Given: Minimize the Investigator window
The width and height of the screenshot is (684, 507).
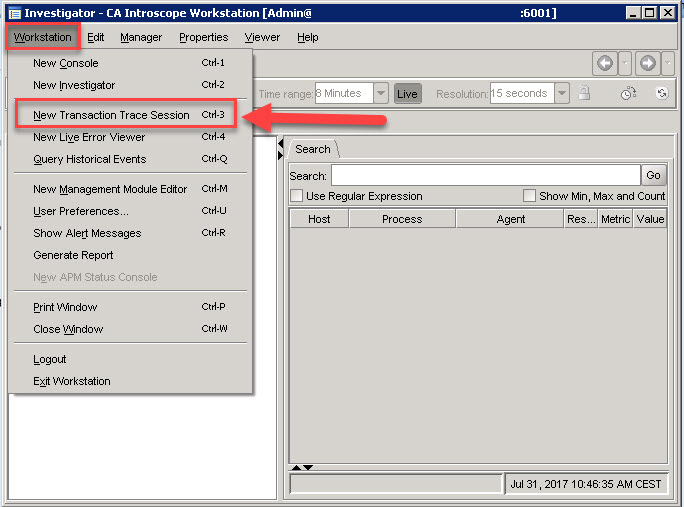Looking at the screenshot, I should coord(633,13).
